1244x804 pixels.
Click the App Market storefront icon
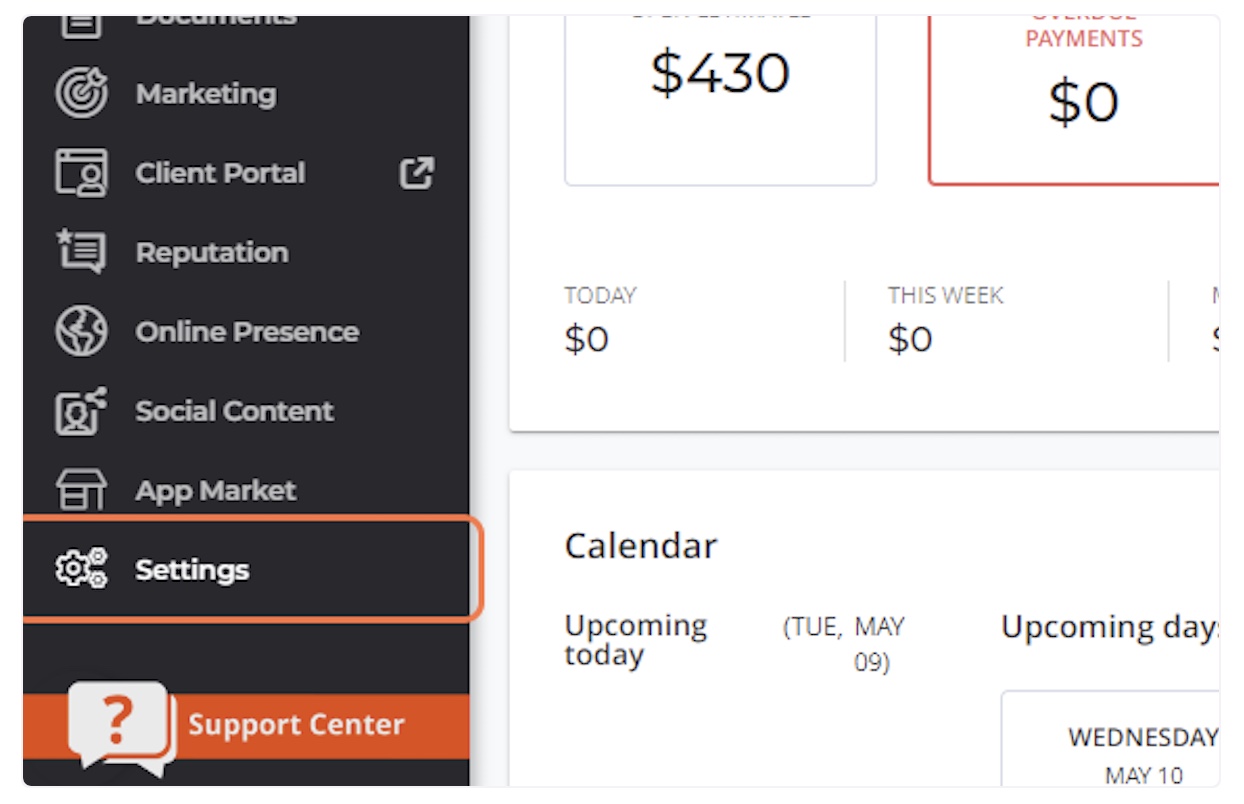coord(81,490)
